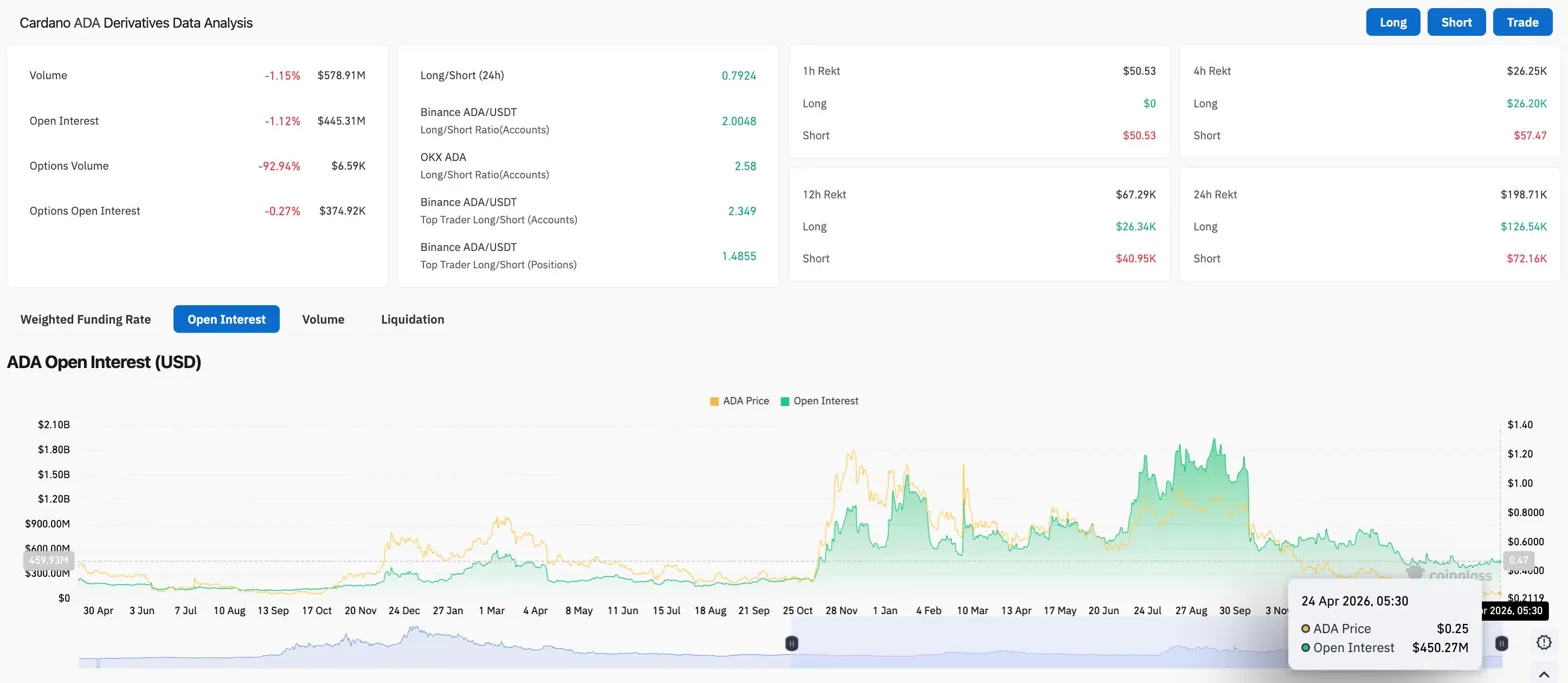Click the left range slider handle
The image size is (1568, 683).
791,644
